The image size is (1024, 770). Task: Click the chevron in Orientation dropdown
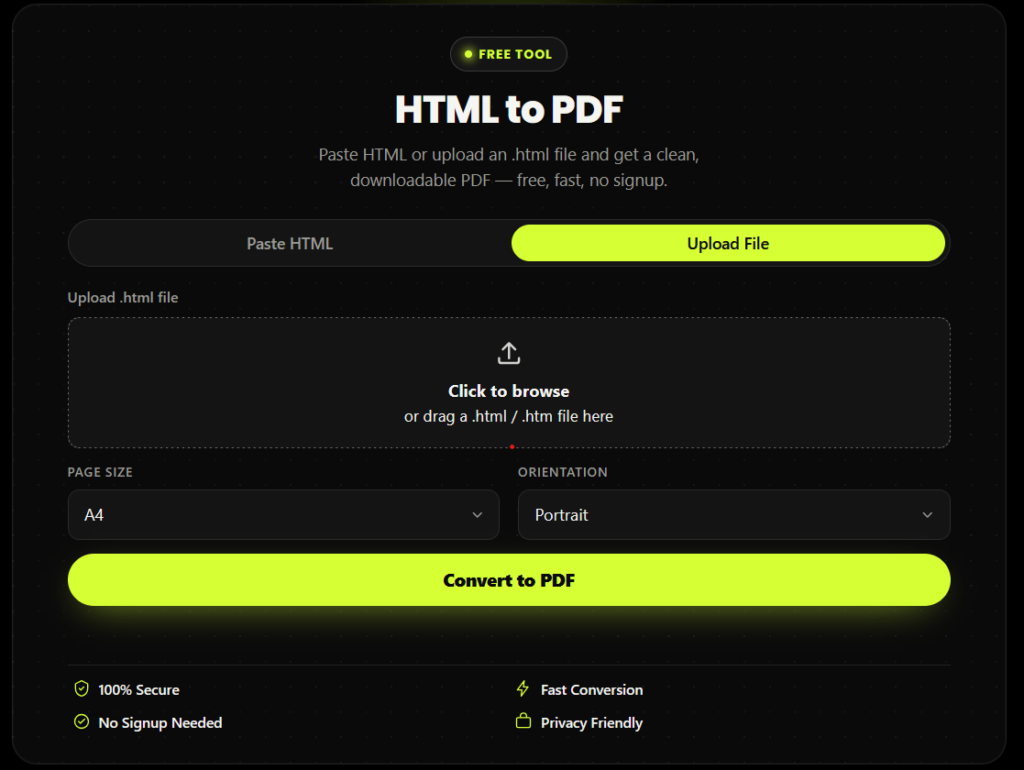pyautogui.click(x=927, y=515)
